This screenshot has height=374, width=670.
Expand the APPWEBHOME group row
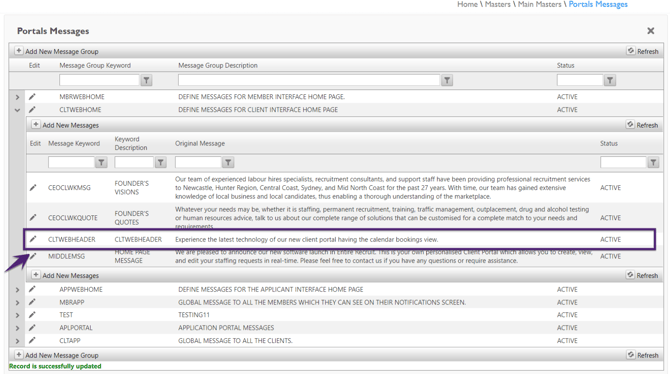[17, 290]
